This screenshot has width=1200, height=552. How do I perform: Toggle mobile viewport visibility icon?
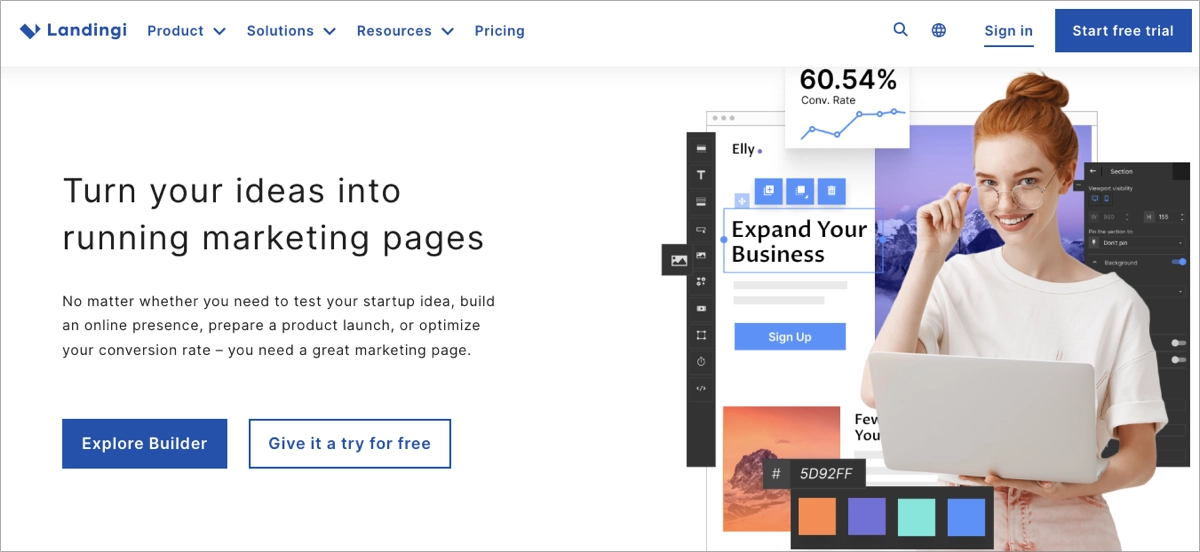point(1105,199)
